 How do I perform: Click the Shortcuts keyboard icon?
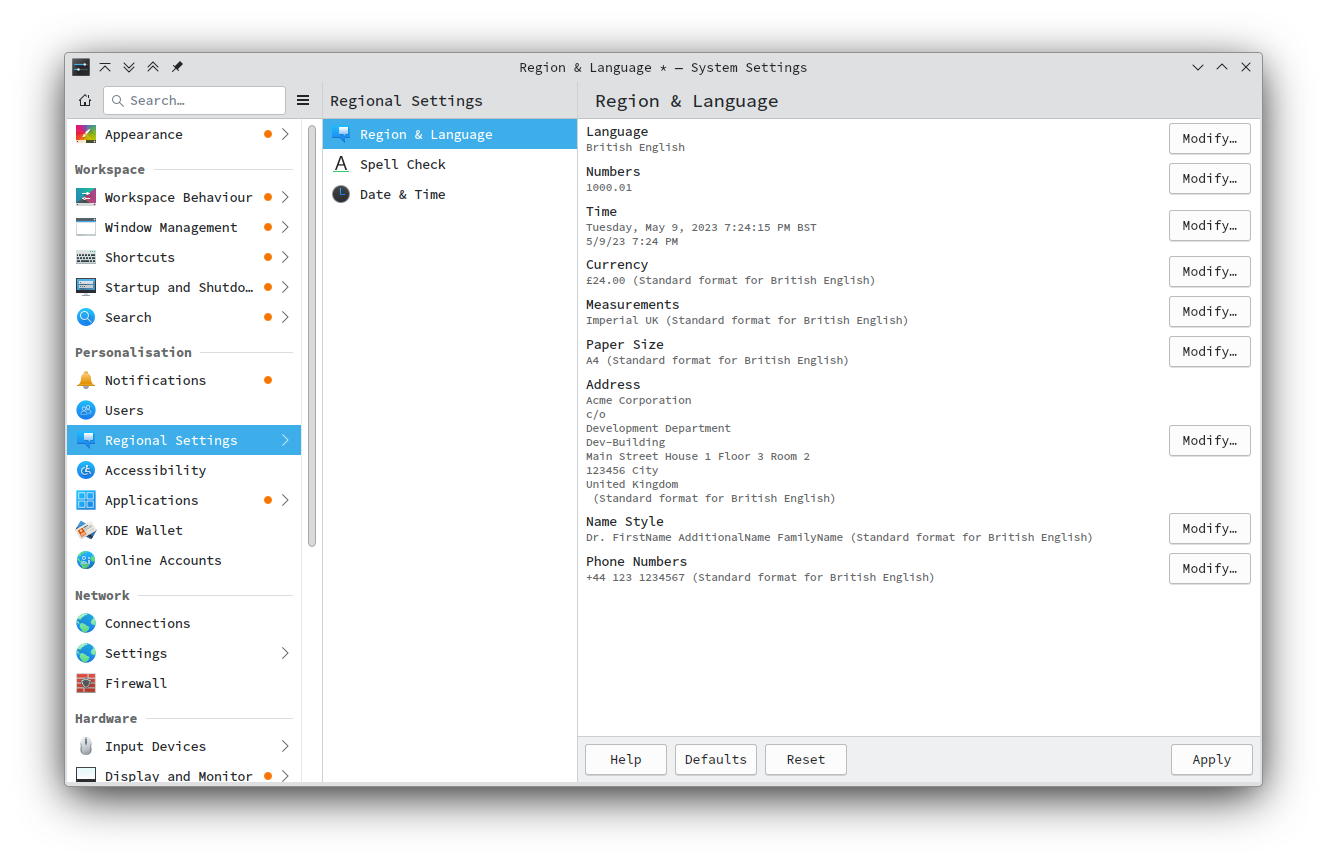tap(86, 257)
